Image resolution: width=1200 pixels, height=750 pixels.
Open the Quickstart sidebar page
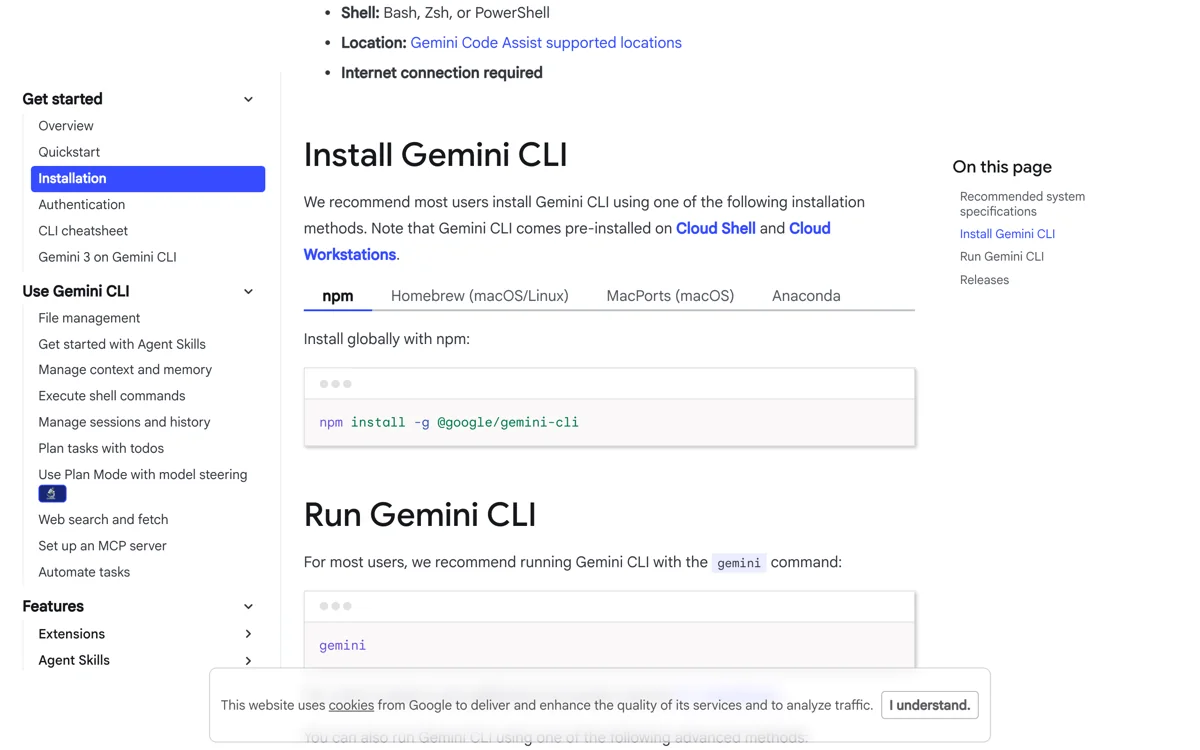(69, 152)
